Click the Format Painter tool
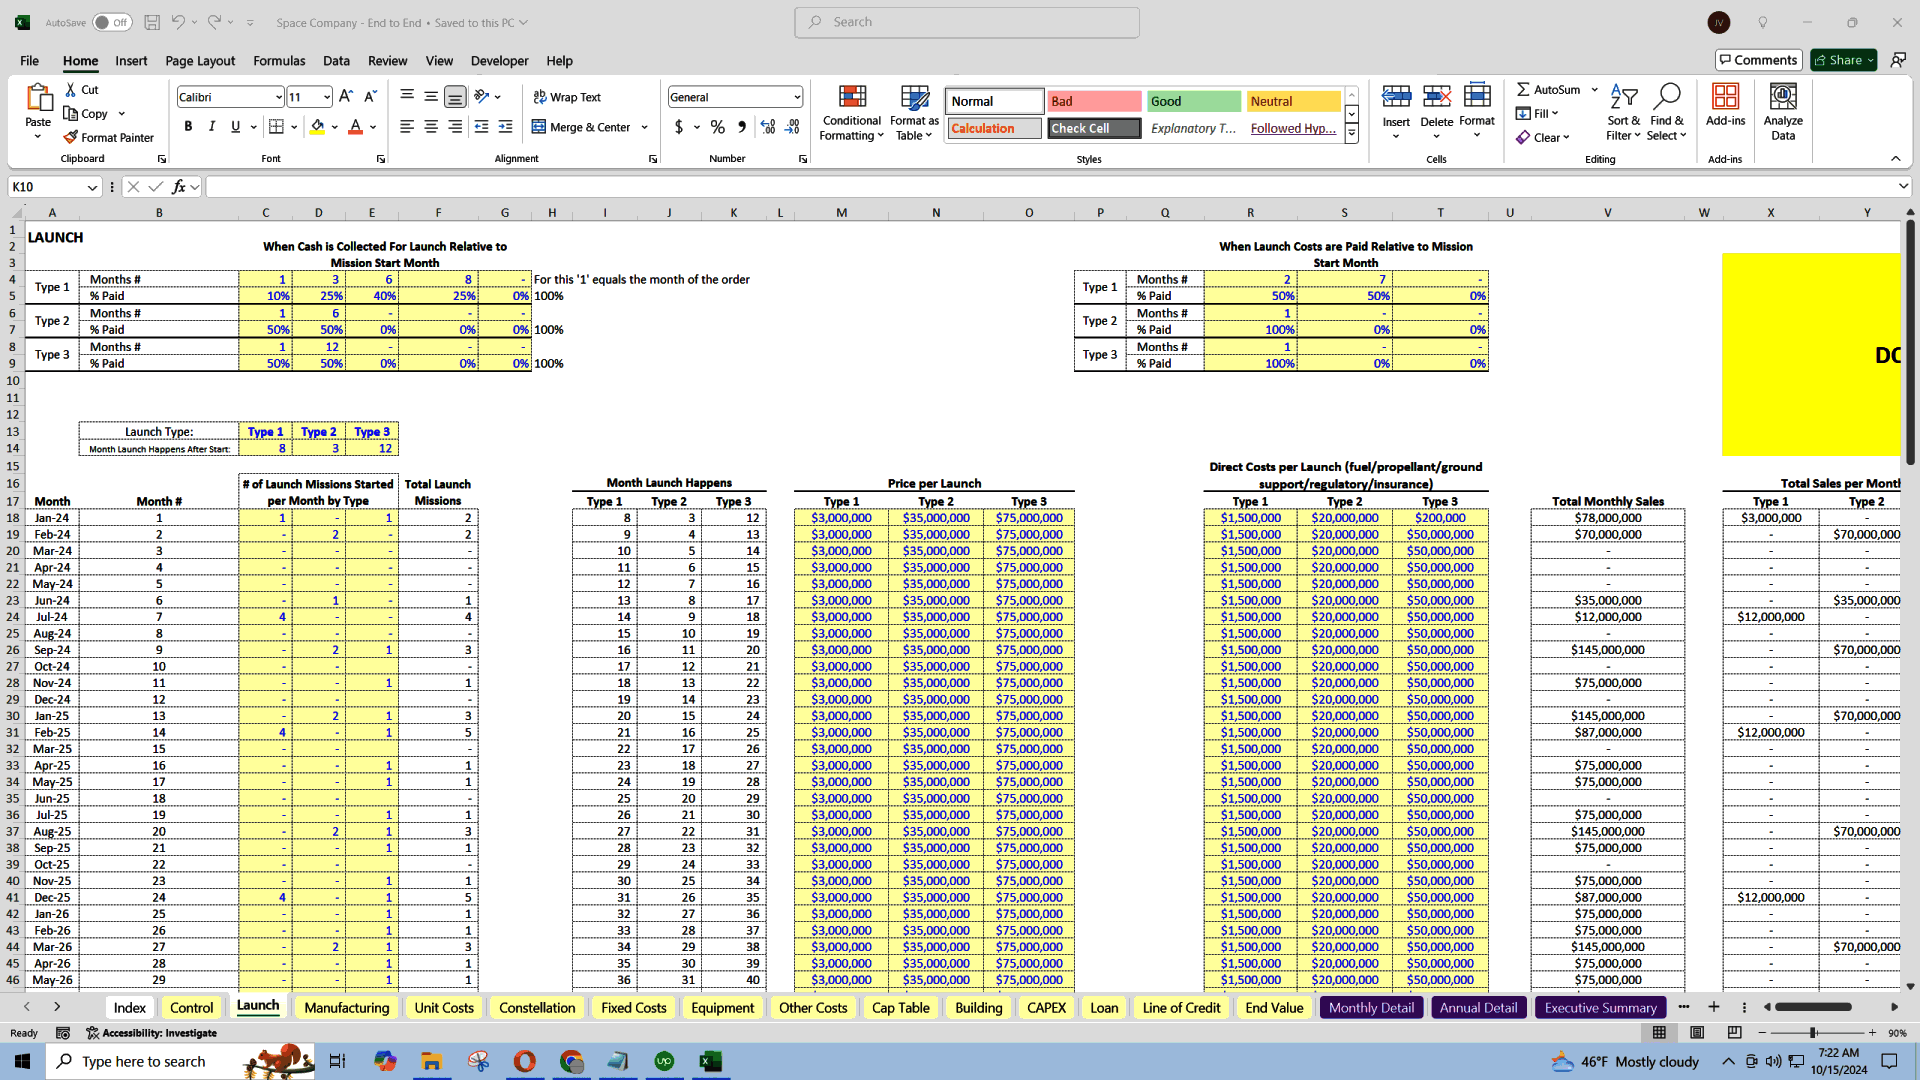 click(108, 137)
